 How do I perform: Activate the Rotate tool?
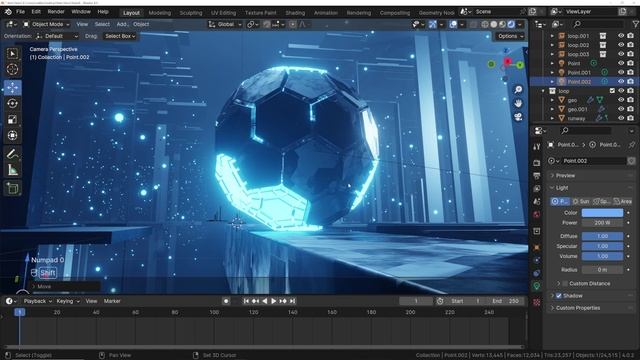12,104
